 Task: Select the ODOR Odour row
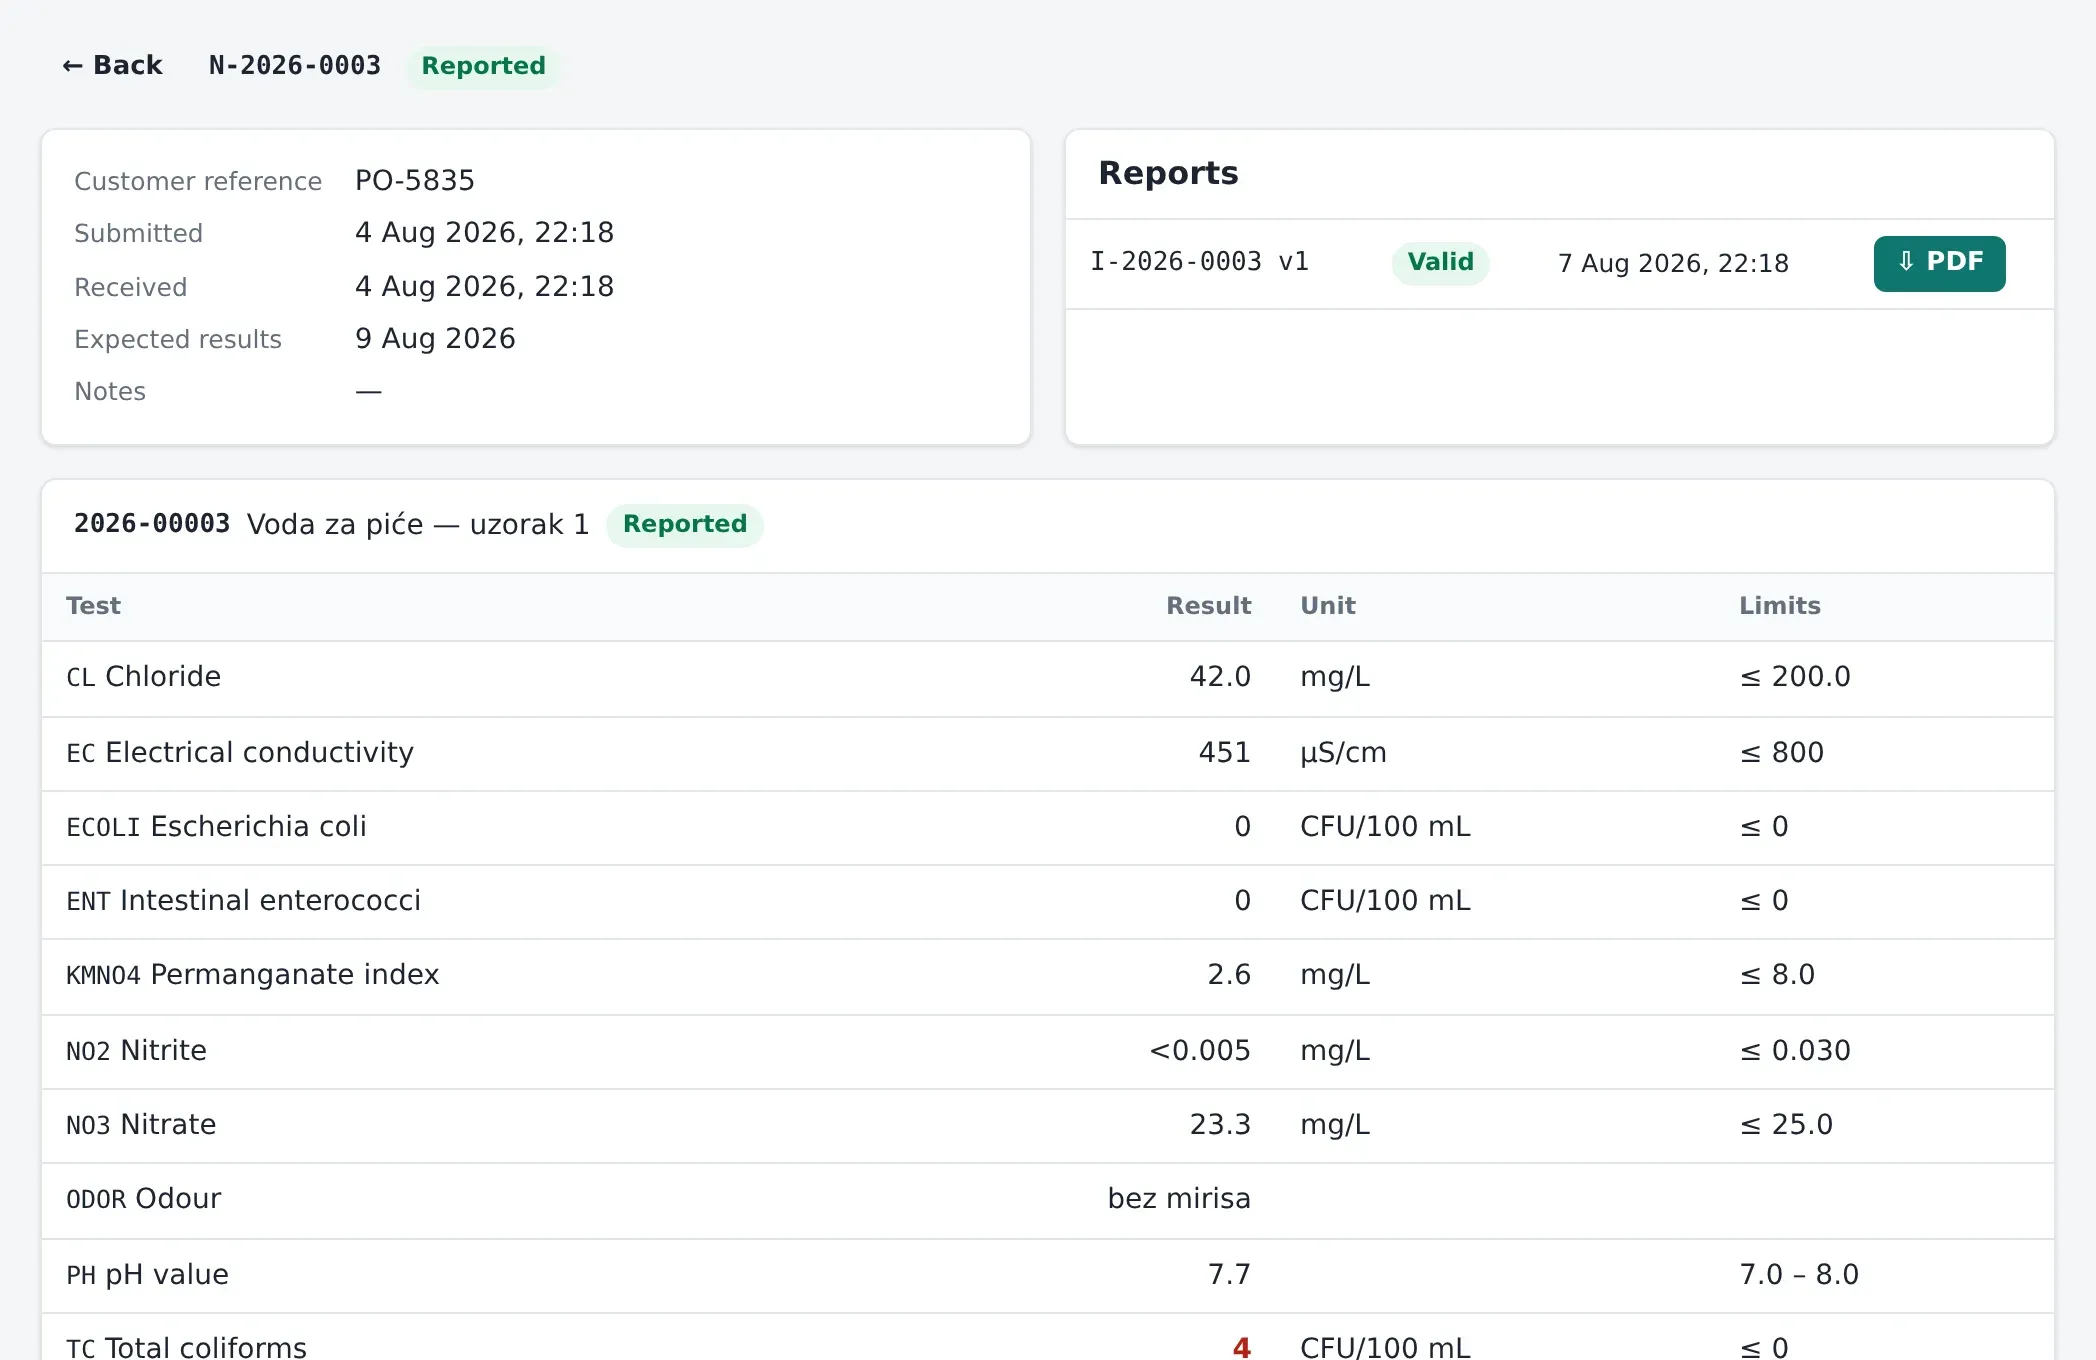(1048, 1200)
